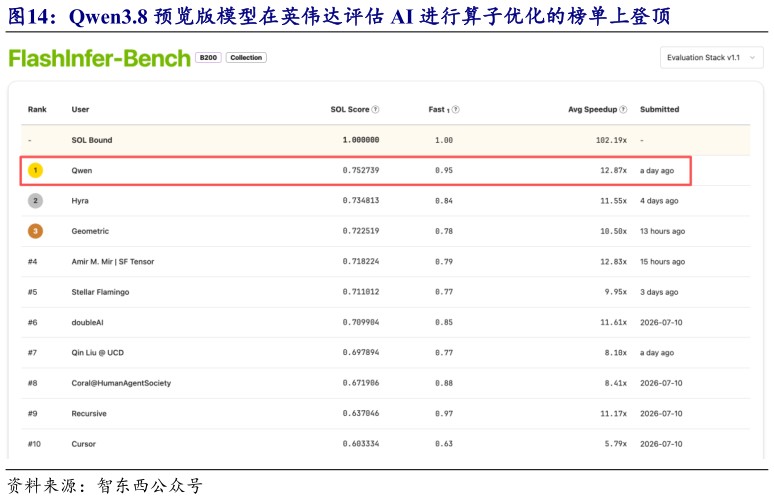Click the Submitted column header

[659, 110]
